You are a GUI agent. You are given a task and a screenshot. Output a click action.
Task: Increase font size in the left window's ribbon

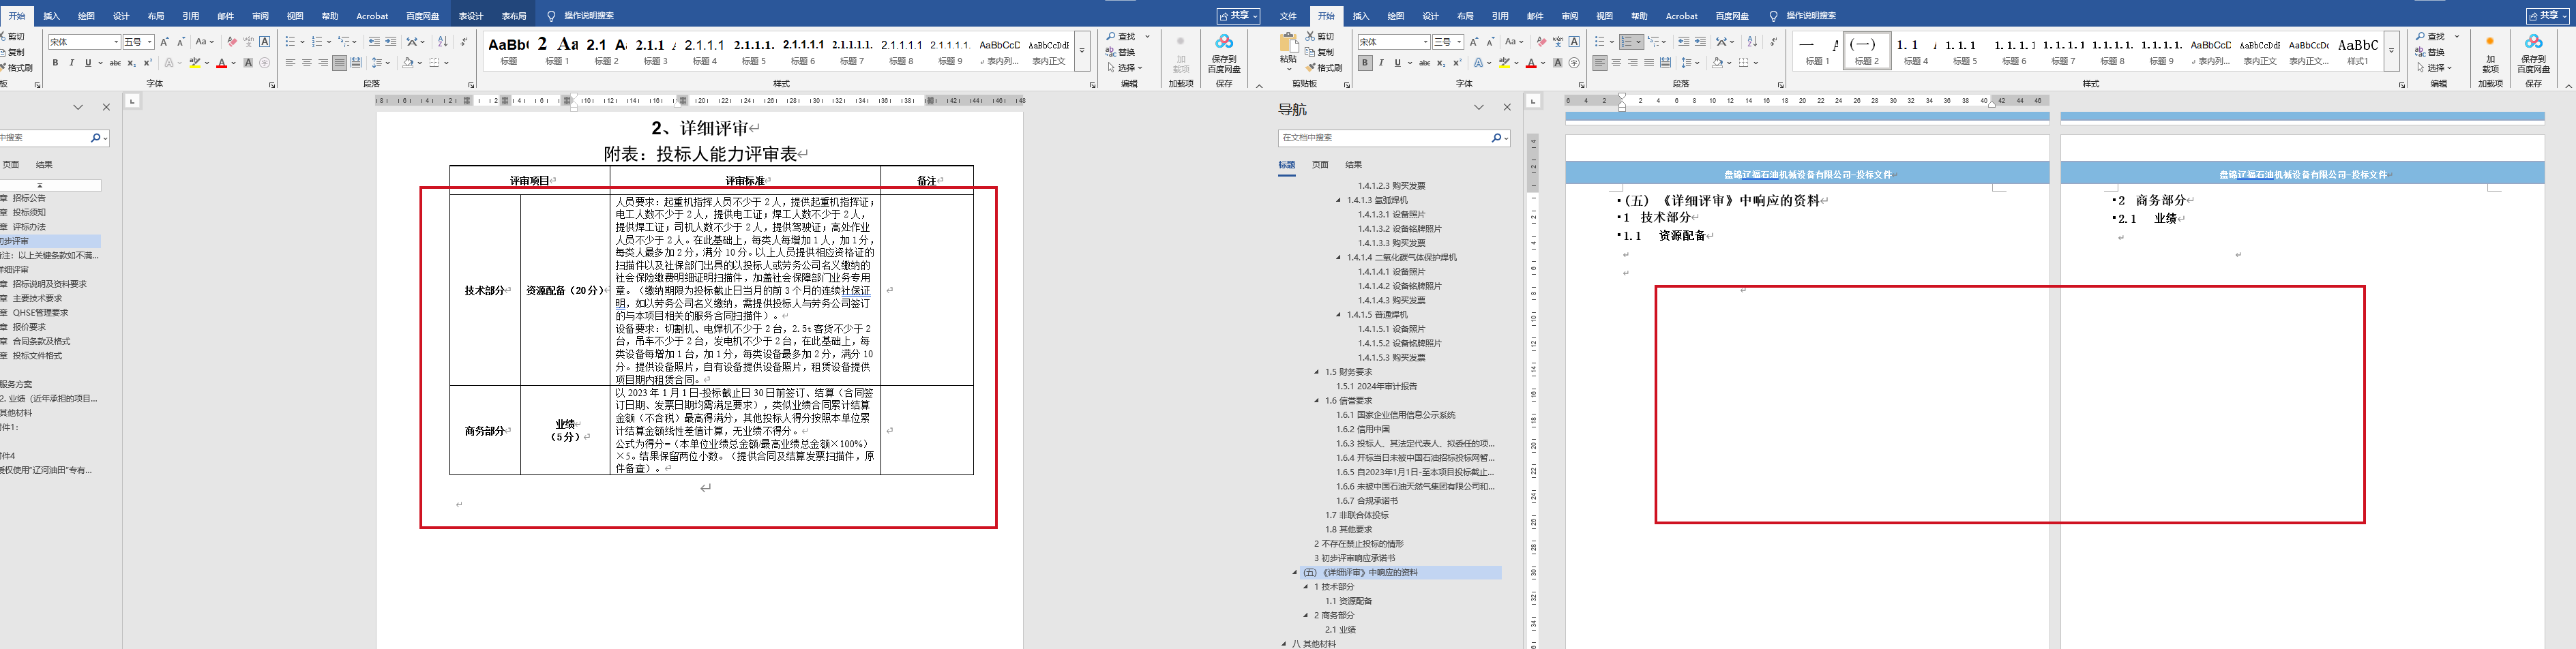tap(165, 42)
